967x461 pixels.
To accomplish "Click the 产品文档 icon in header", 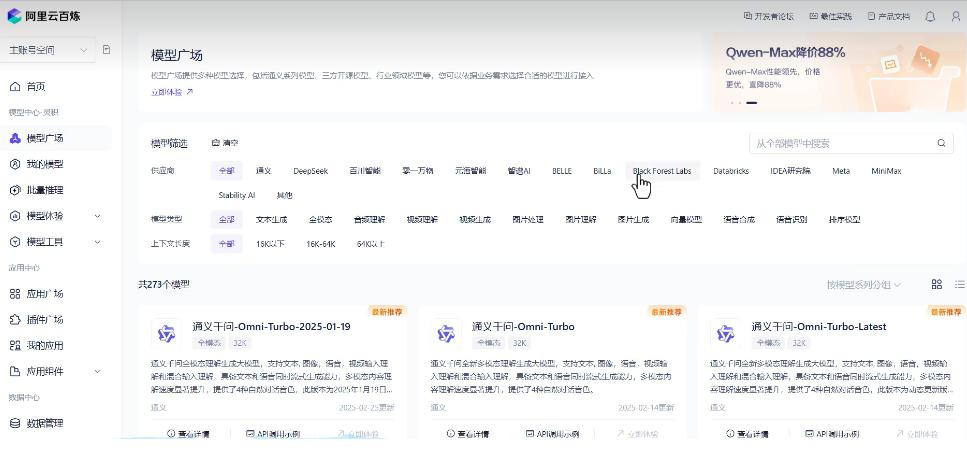I will click(871, 16).
